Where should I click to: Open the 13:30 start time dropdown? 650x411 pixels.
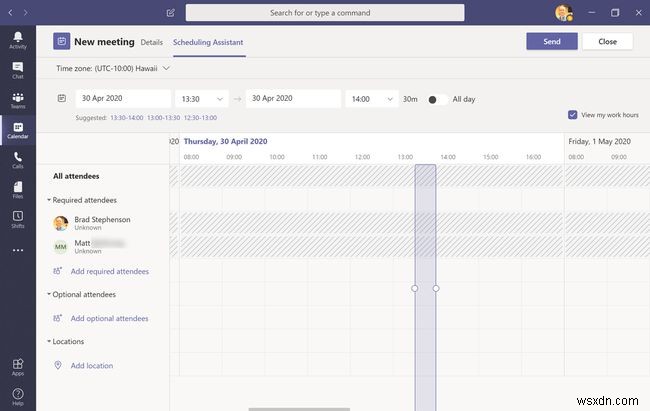click(x=202, y=99)
